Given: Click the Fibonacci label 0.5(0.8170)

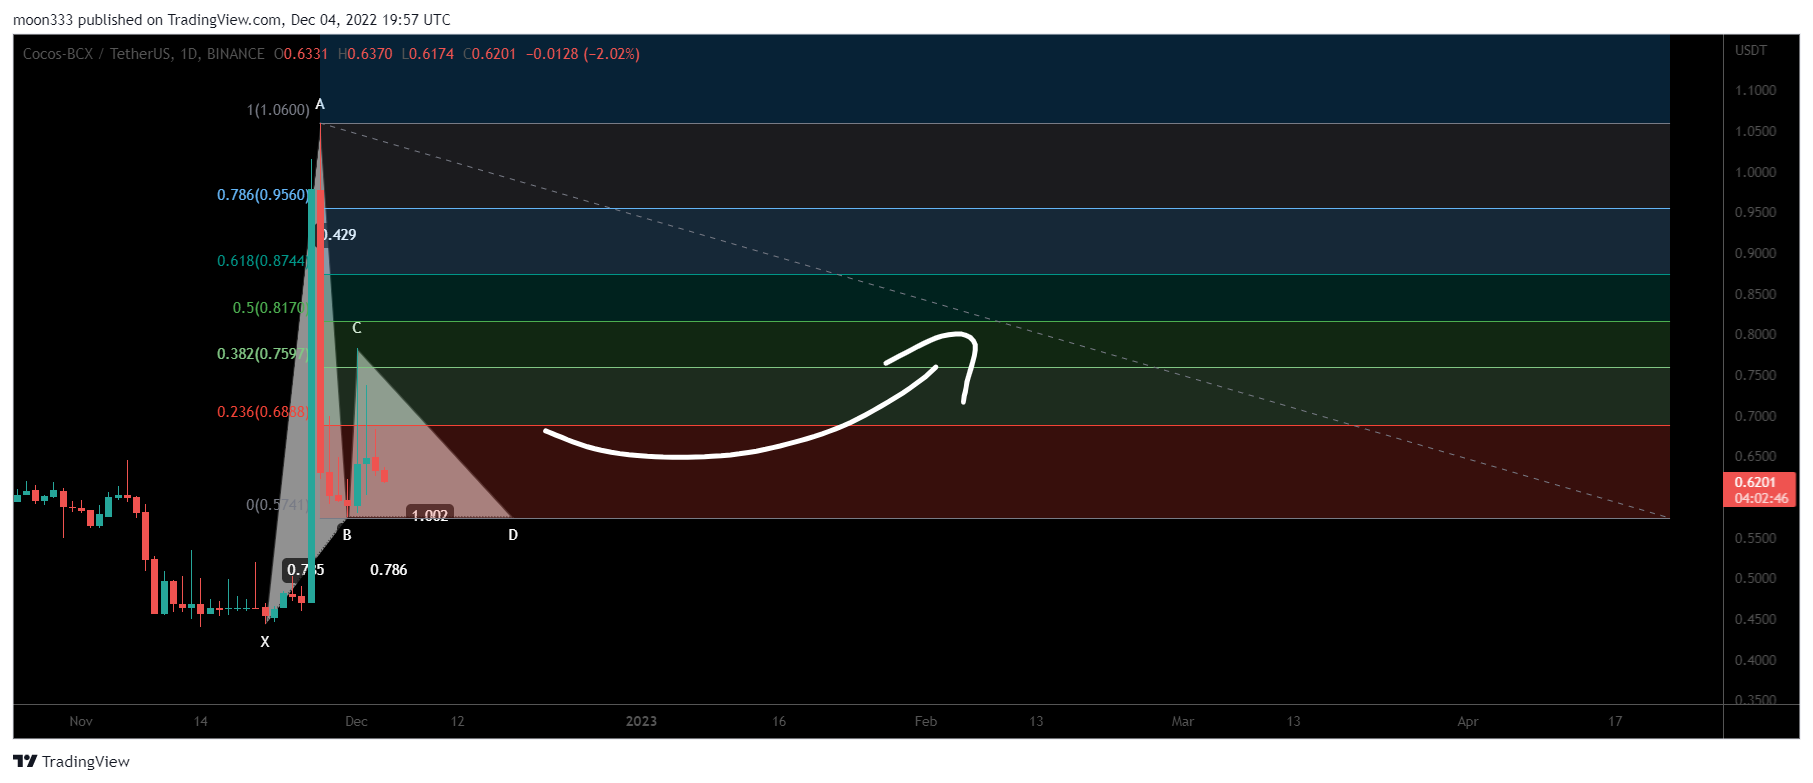Looking at the screenshot, I should tap(269, 308).
